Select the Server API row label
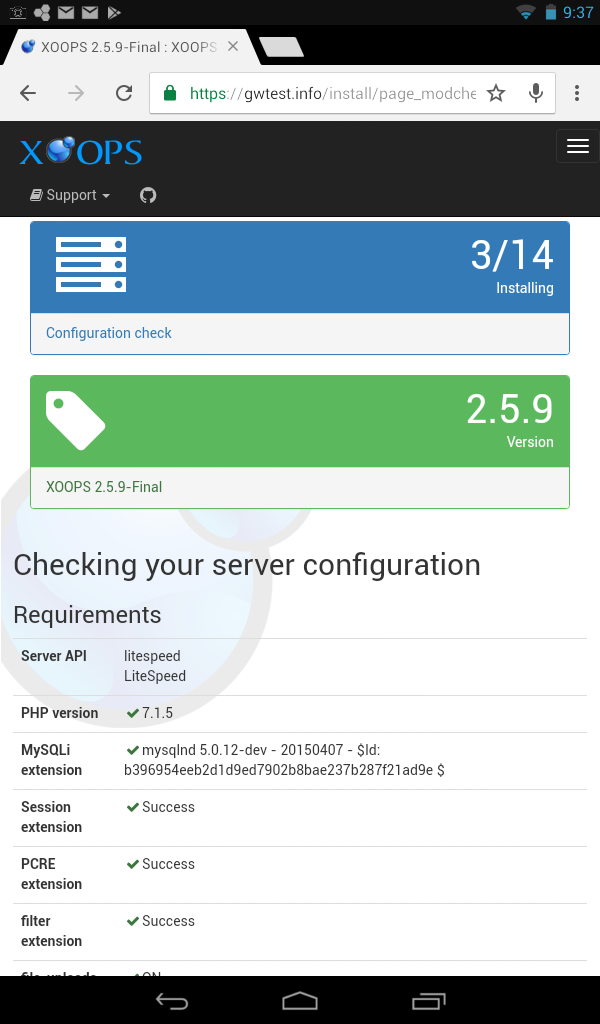 (54, 656)
